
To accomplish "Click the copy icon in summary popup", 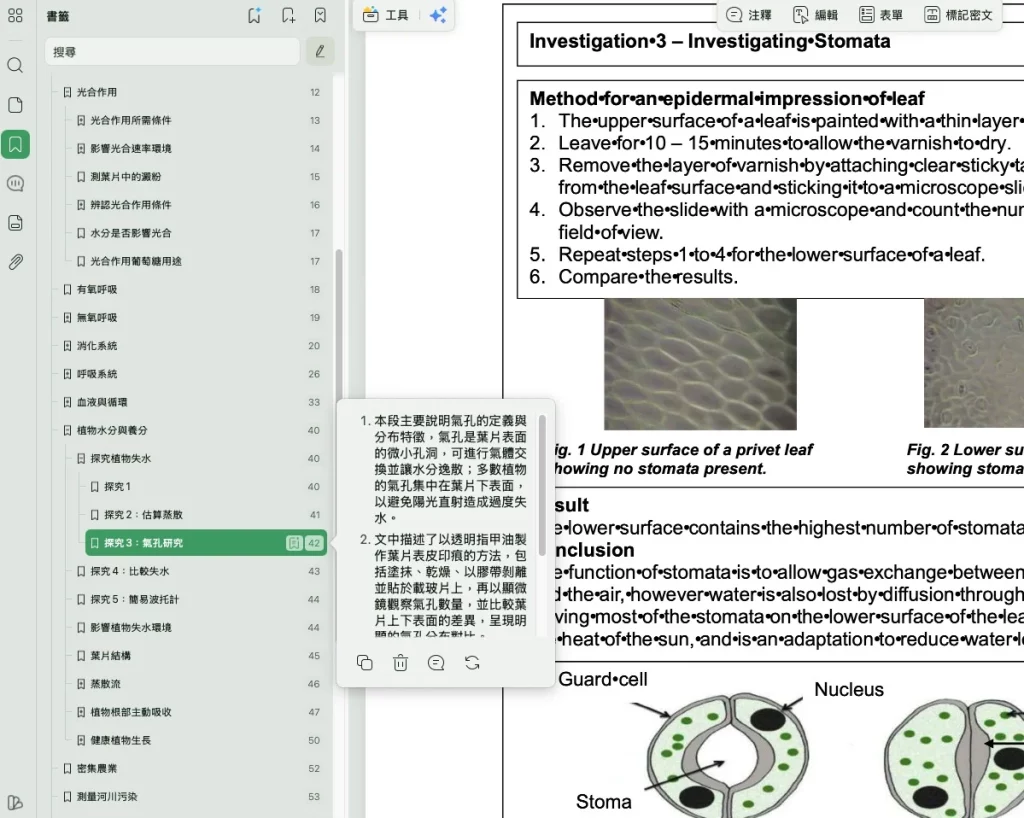I will pos(365,663).
